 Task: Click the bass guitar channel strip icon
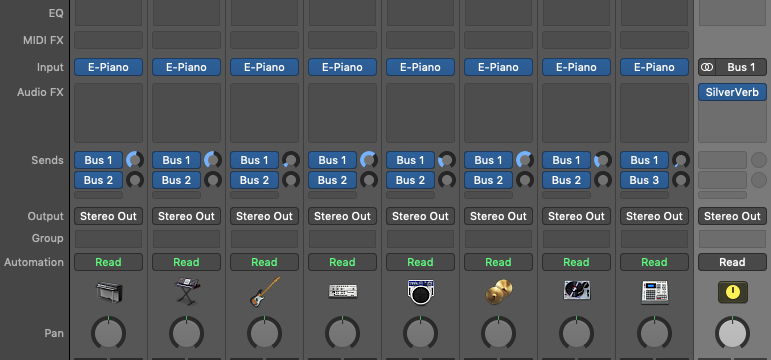coord(265,292)
